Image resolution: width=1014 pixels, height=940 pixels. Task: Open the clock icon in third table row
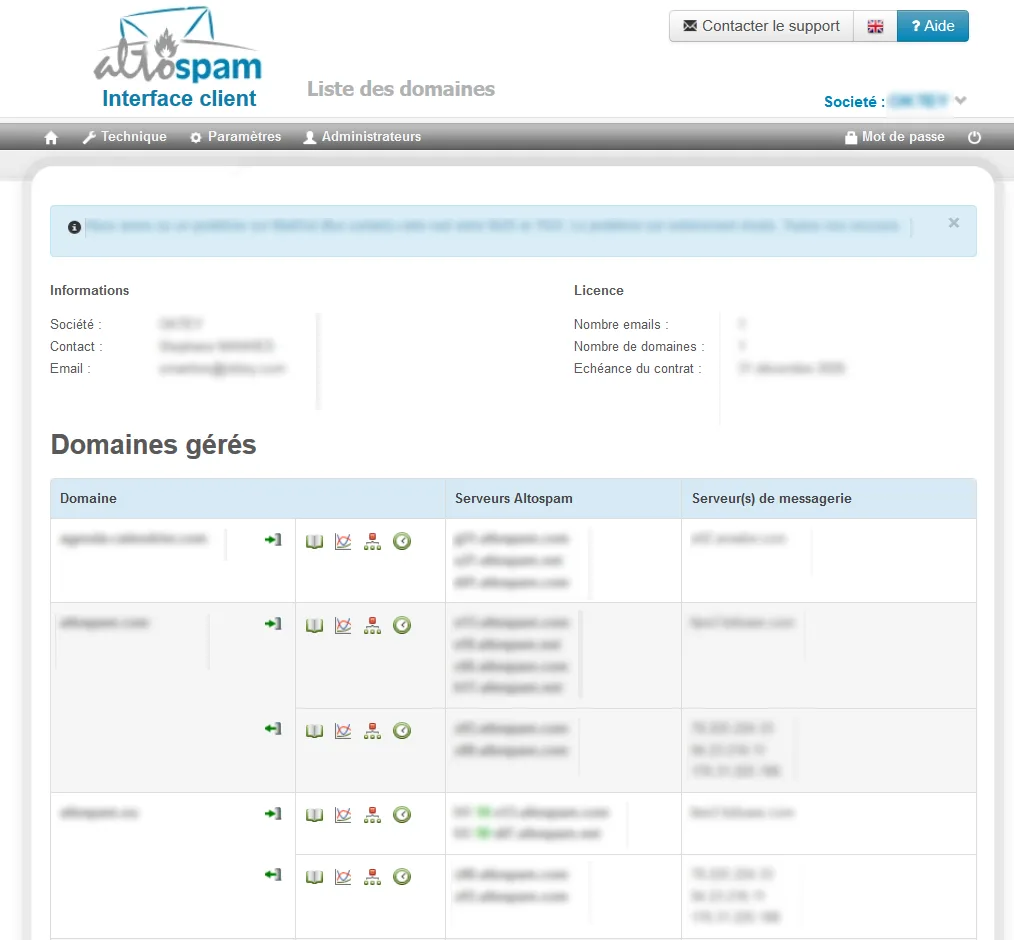(x=402, y=731)
